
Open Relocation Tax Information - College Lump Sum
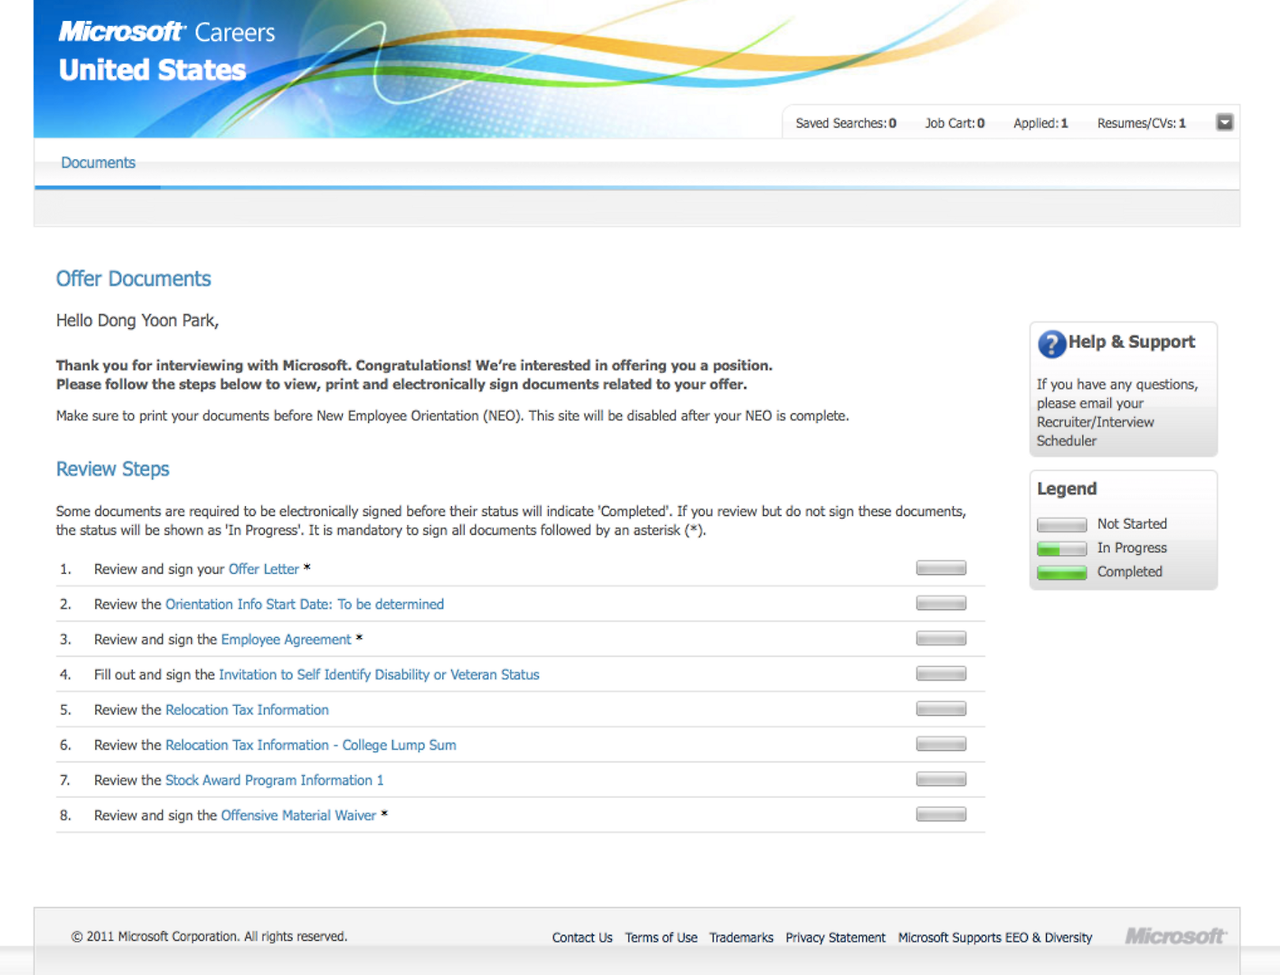[x=311, y=745]
